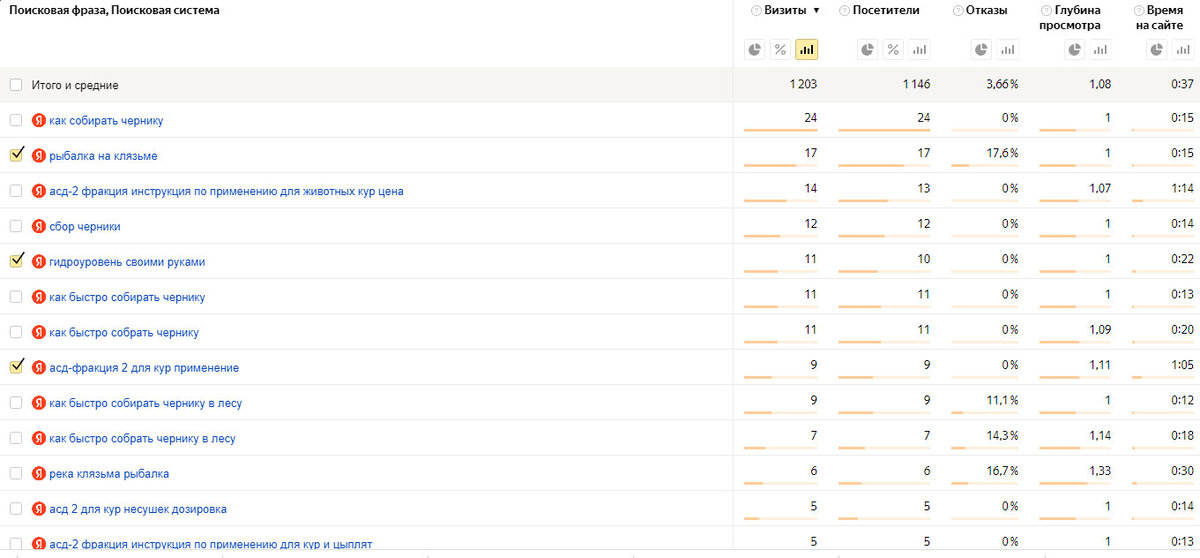Click the bounce value '17,6 %' for 'рыбалка на клязьме'

(x=1003, y=153)
